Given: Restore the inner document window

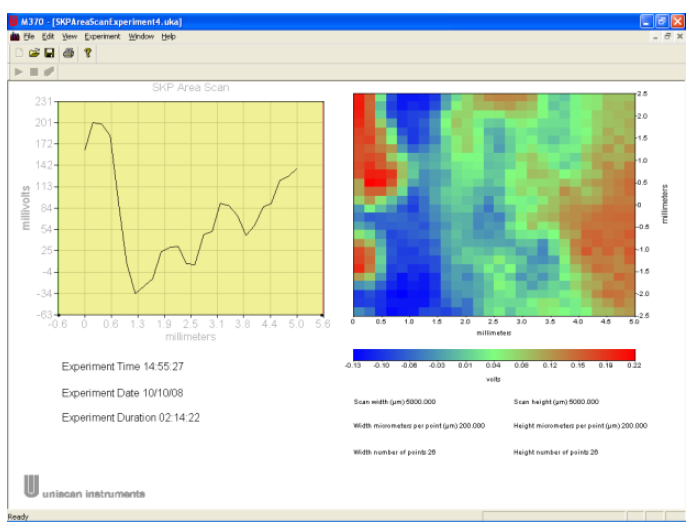Looking at the screenshot, I should (667, 36).
